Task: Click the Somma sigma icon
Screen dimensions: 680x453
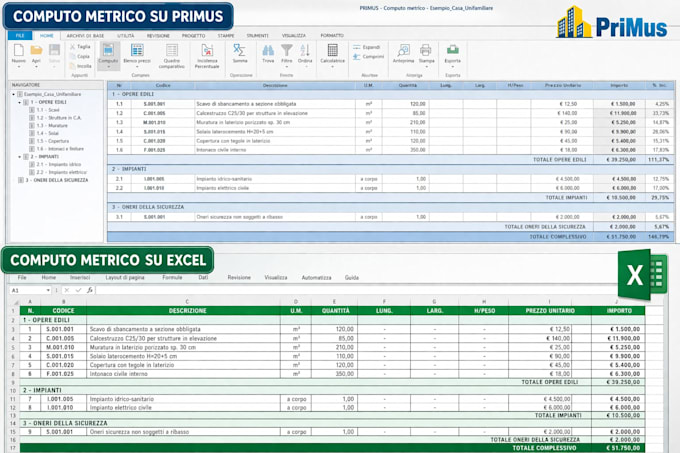Action: coord(239,50)
